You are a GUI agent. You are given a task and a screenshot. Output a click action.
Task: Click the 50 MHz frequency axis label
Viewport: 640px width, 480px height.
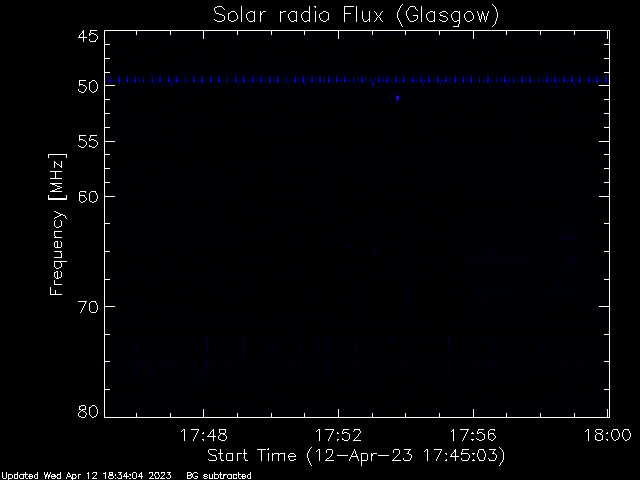pyautogui.click(x=88, y=87)
